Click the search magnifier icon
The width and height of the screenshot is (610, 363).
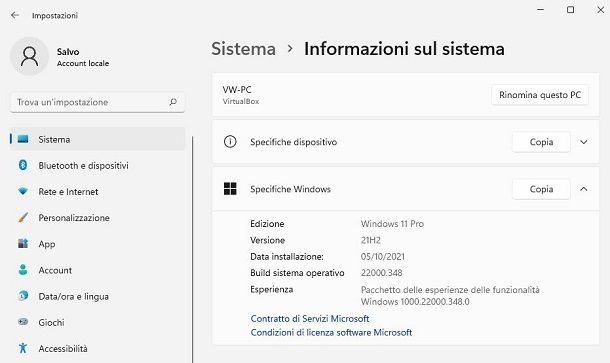pos(173,102)
